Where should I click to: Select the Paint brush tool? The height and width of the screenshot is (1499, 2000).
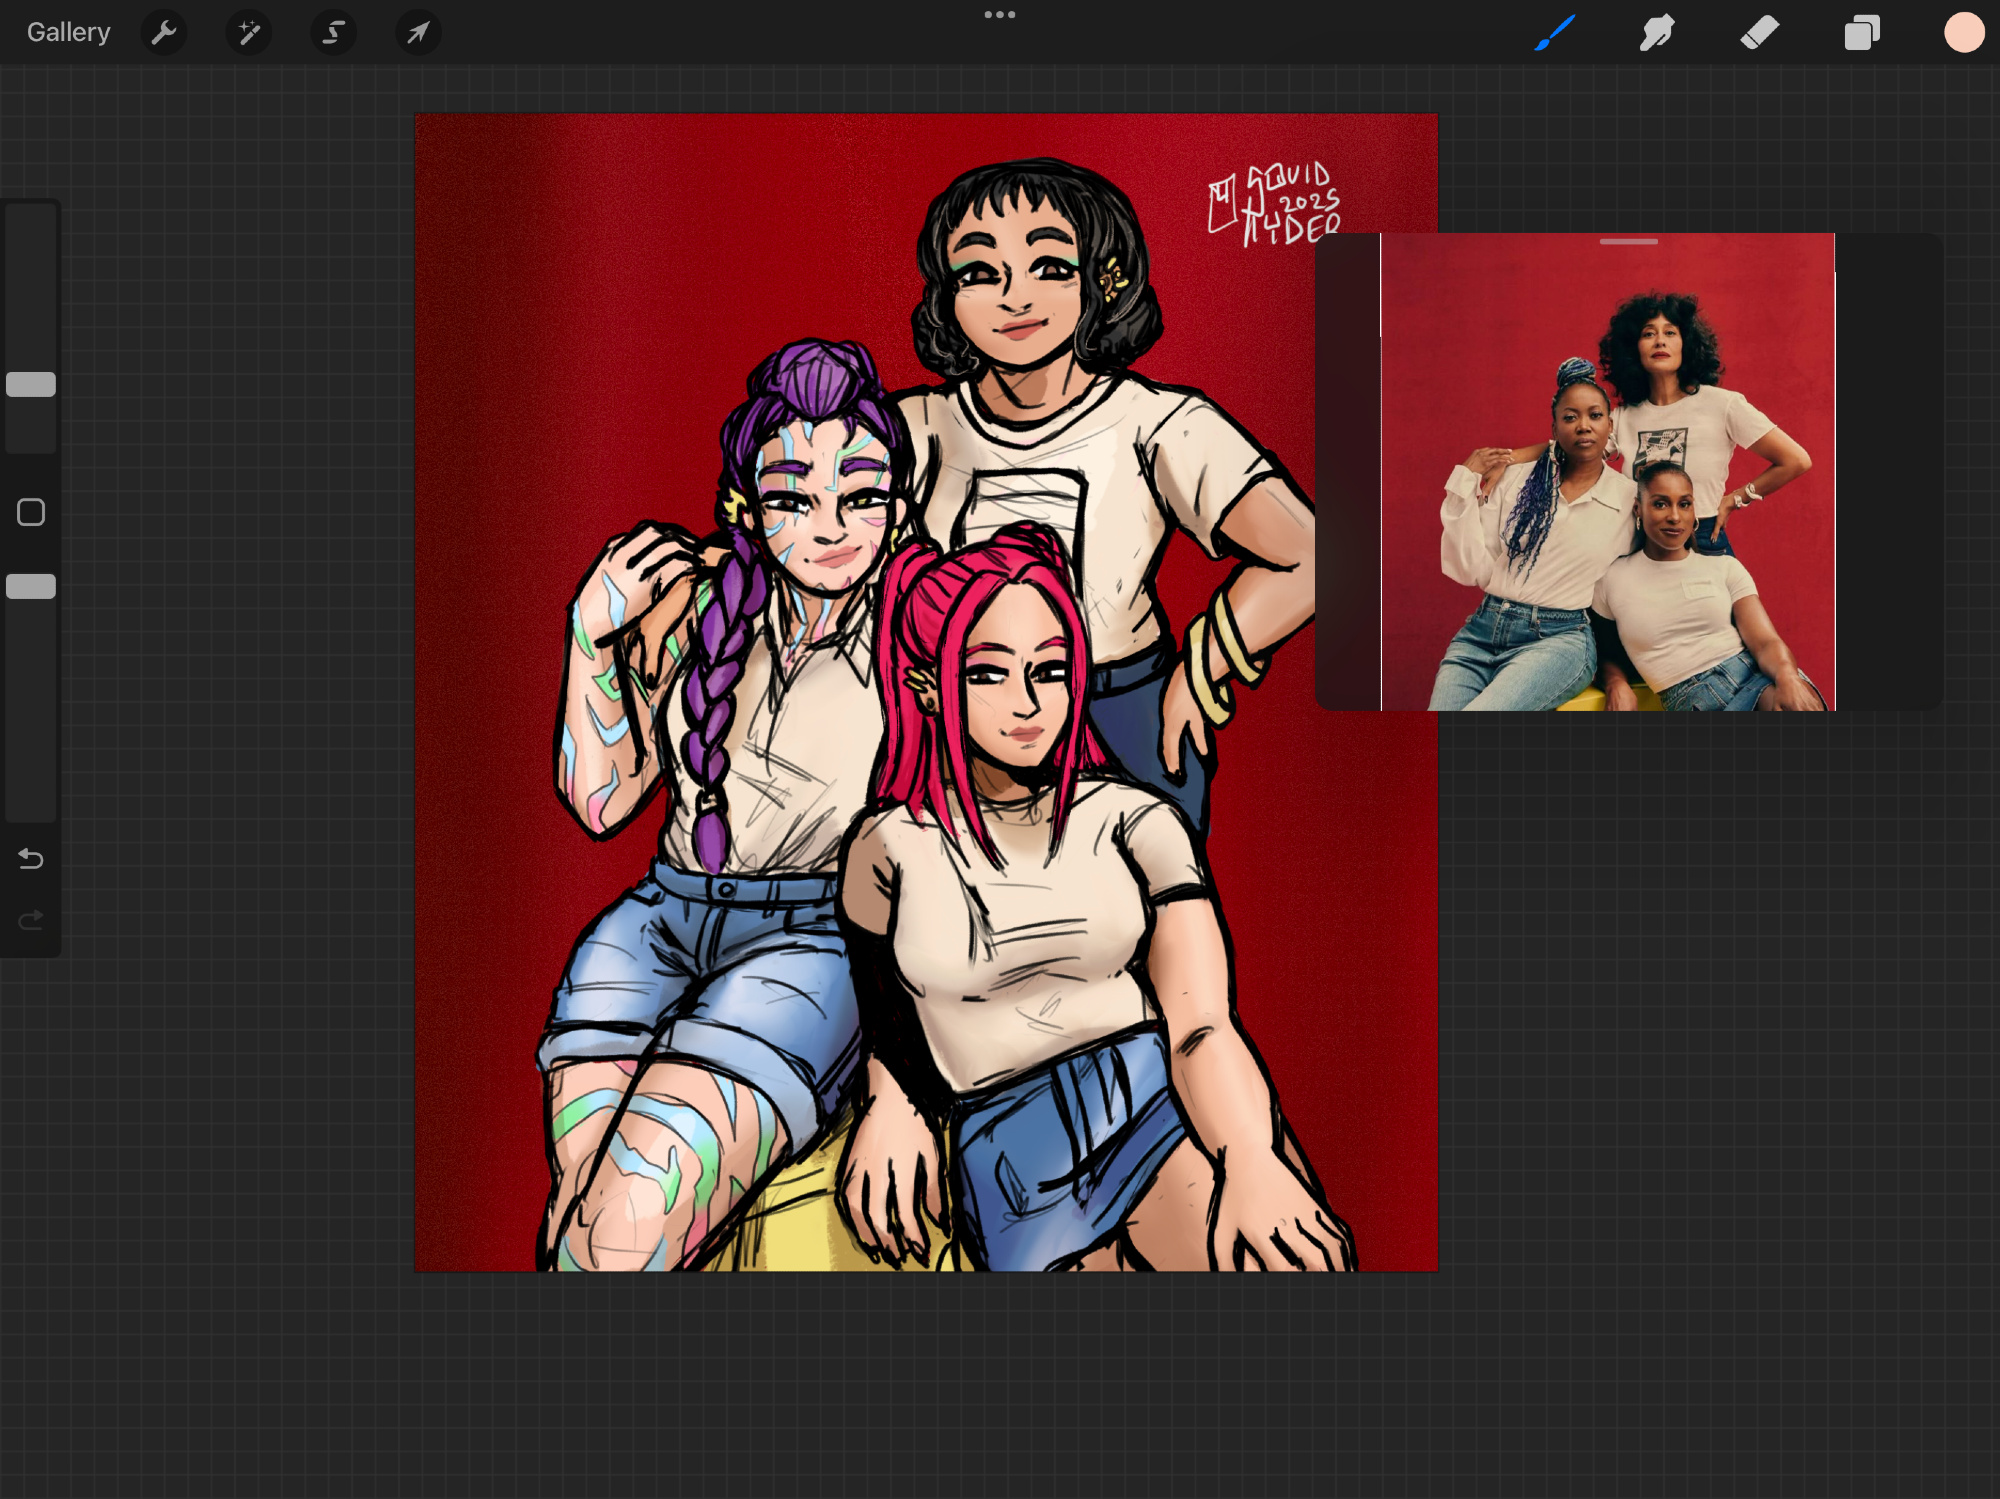click(x=1555, y=33)
